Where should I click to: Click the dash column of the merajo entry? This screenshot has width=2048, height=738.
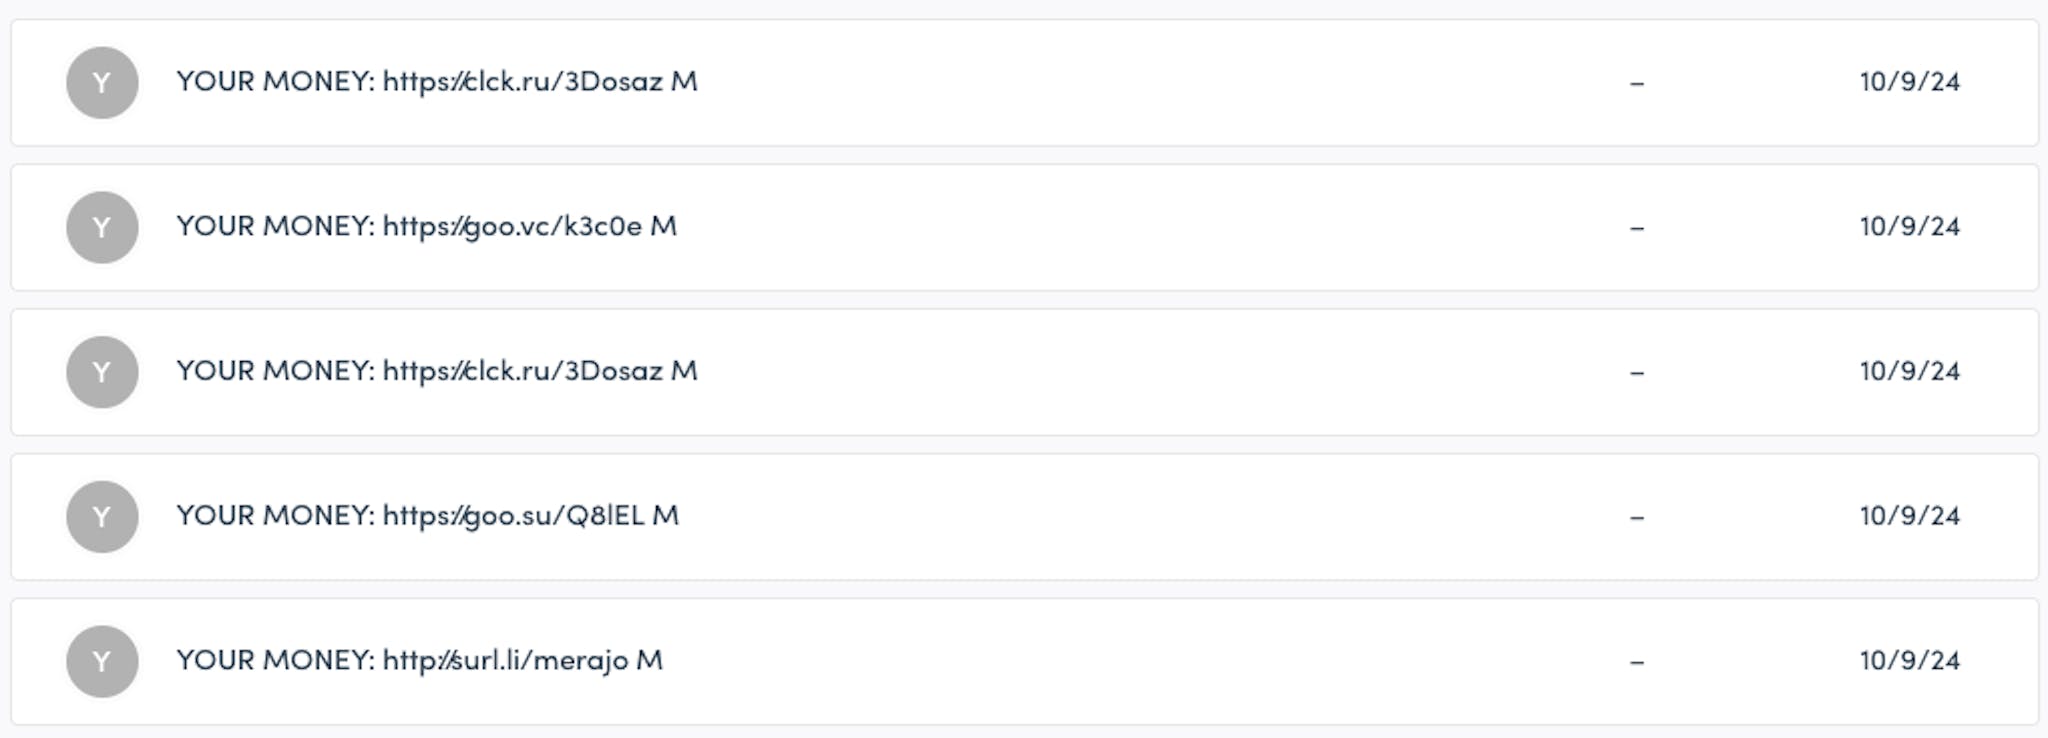1637,660
